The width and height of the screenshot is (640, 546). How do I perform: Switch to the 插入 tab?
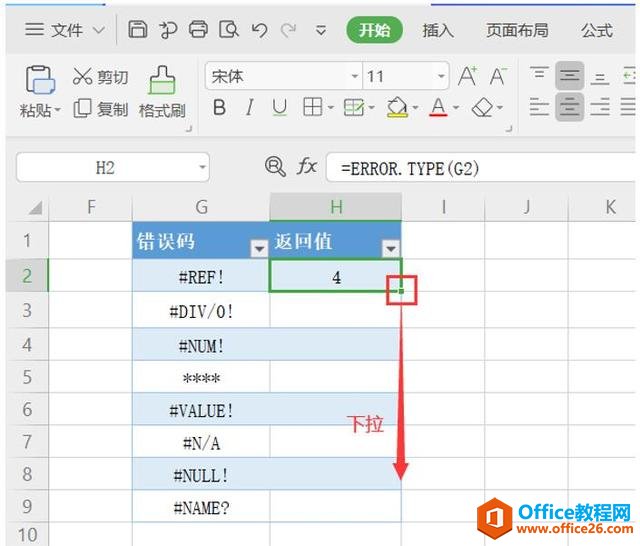pos(438,31)
